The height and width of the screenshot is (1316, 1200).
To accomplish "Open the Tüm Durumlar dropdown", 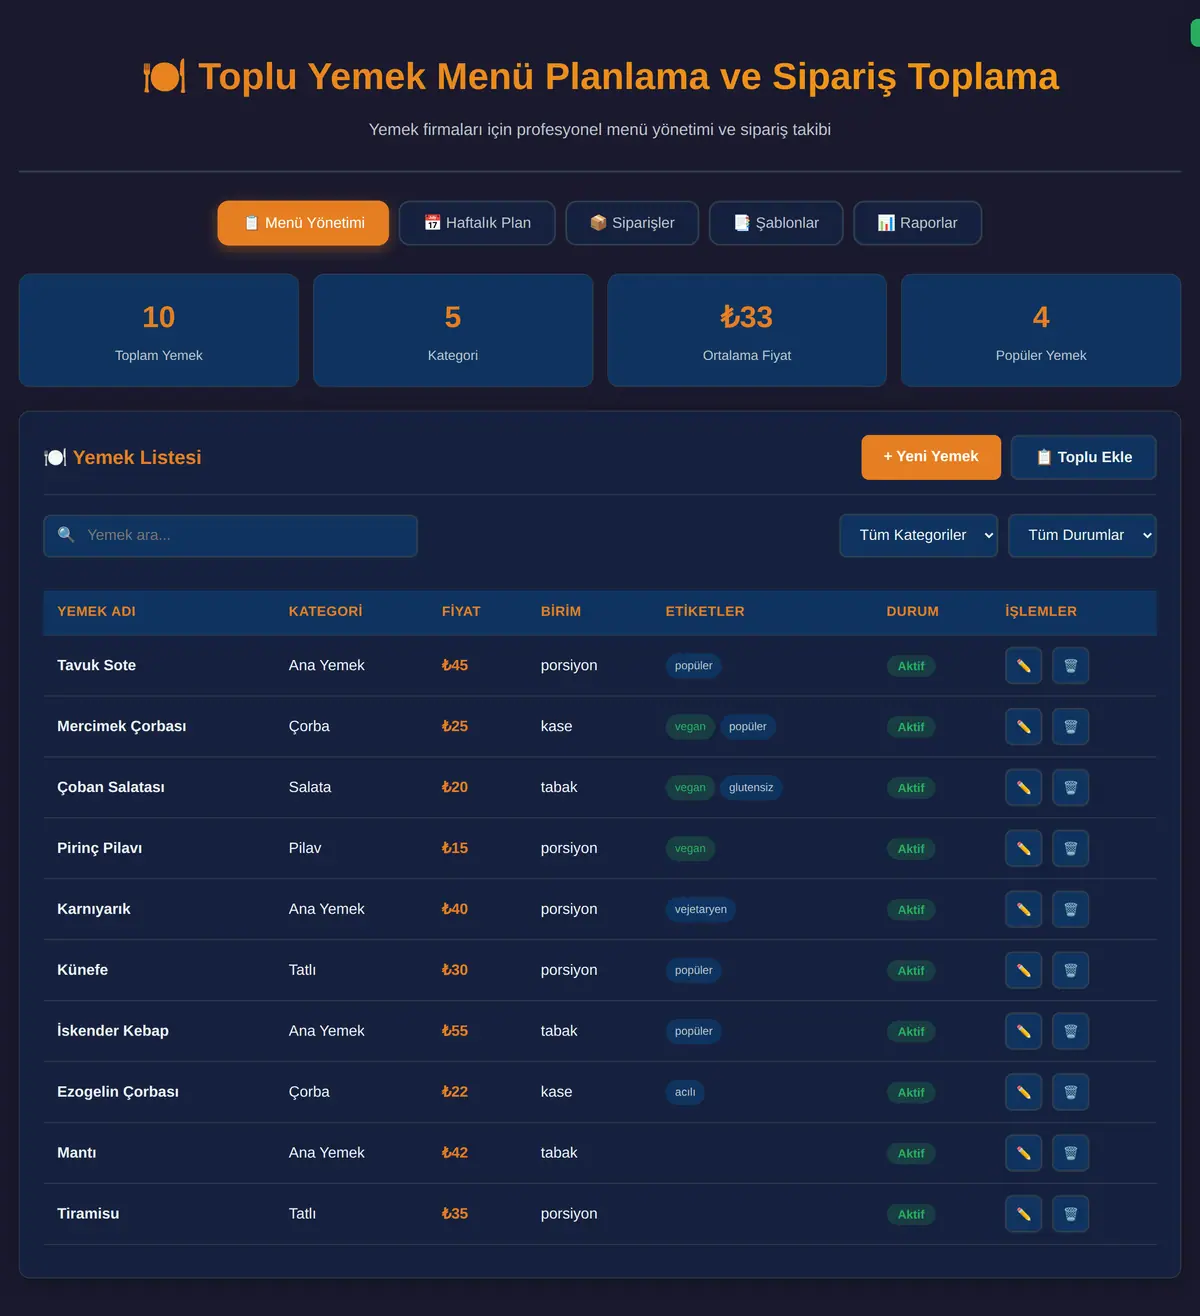I will pos(1082,536).
